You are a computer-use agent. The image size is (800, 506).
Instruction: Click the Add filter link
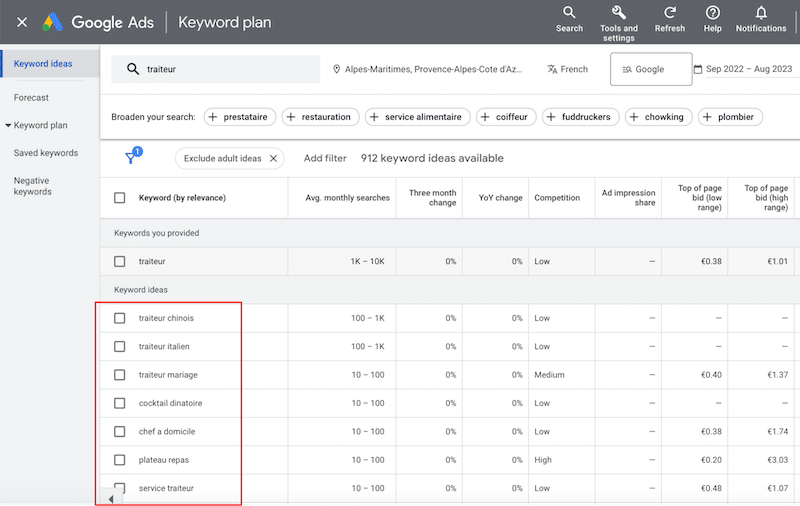(325, 158)
